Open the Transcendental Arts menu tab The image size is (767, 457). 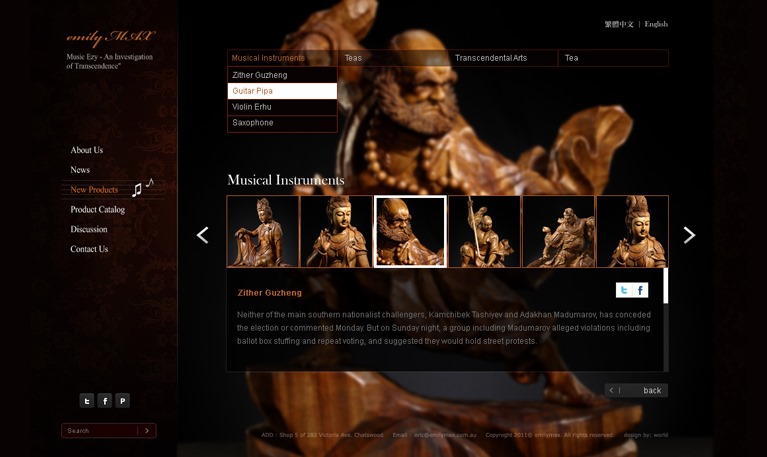point(503,58)
